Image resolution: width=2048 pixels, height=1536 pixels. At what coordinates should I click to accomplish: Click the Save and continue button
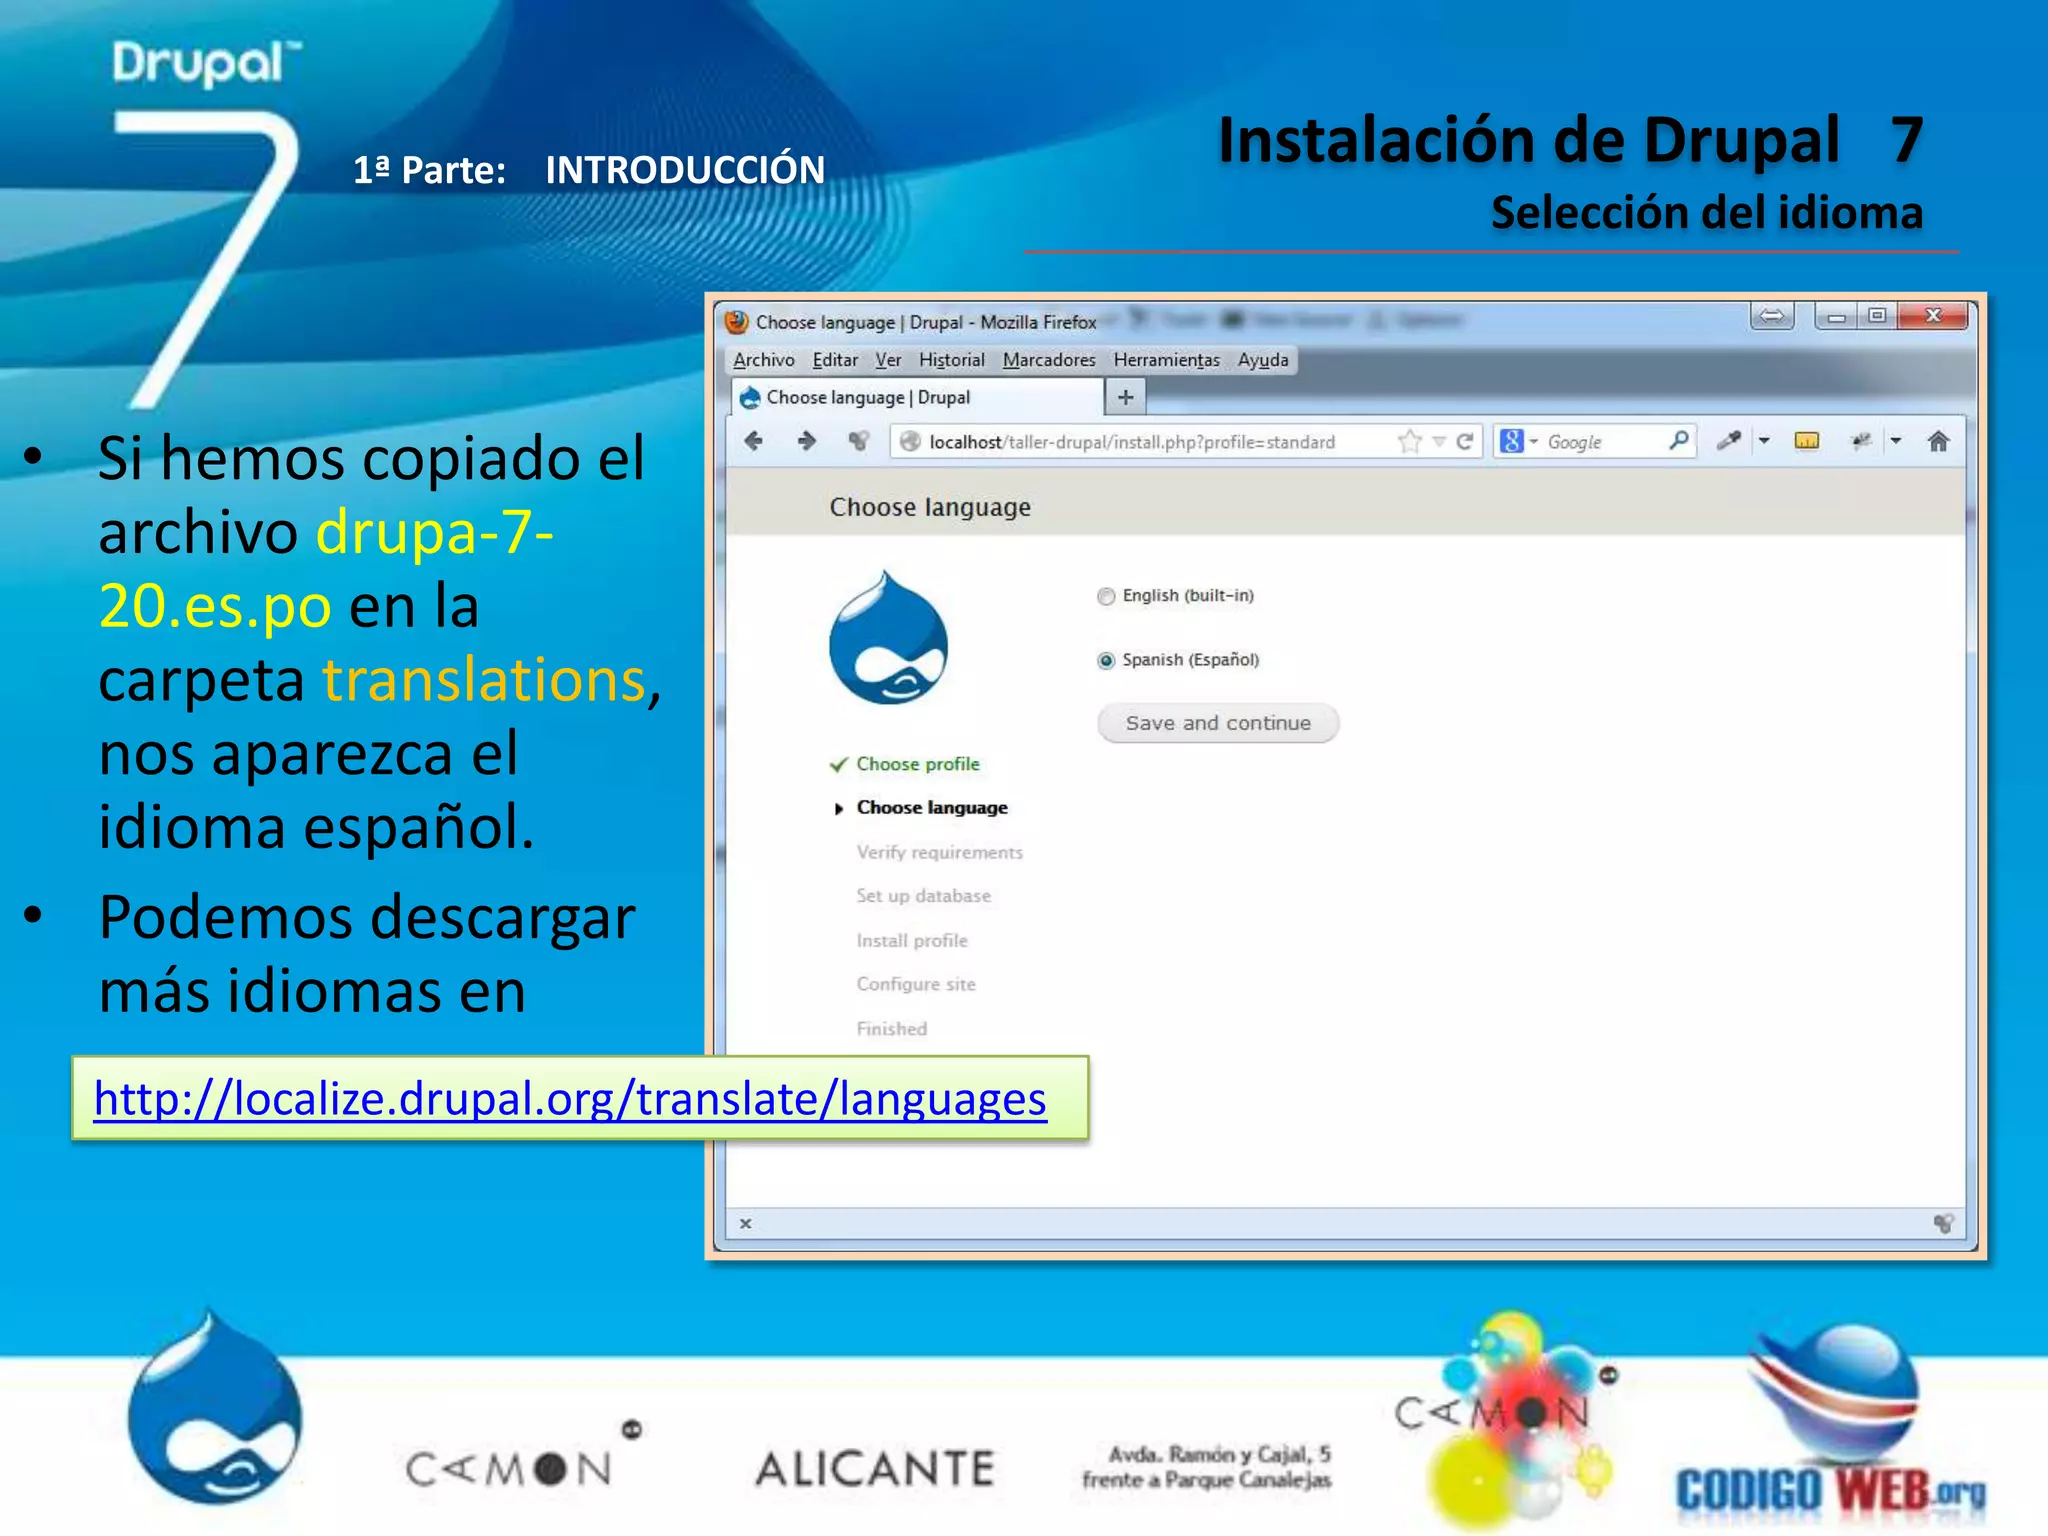tap(1218, 723)
